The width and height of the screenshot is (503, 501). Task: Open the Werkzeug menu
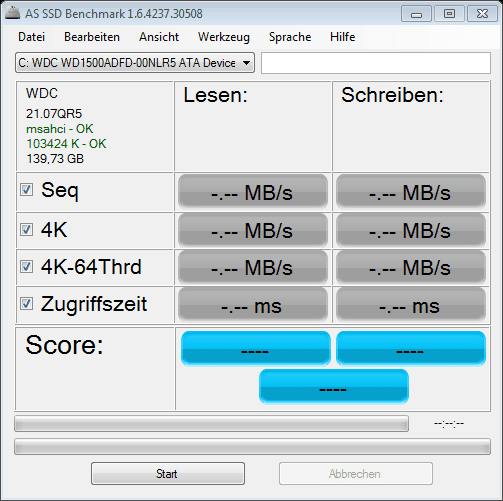click(224, 37)
